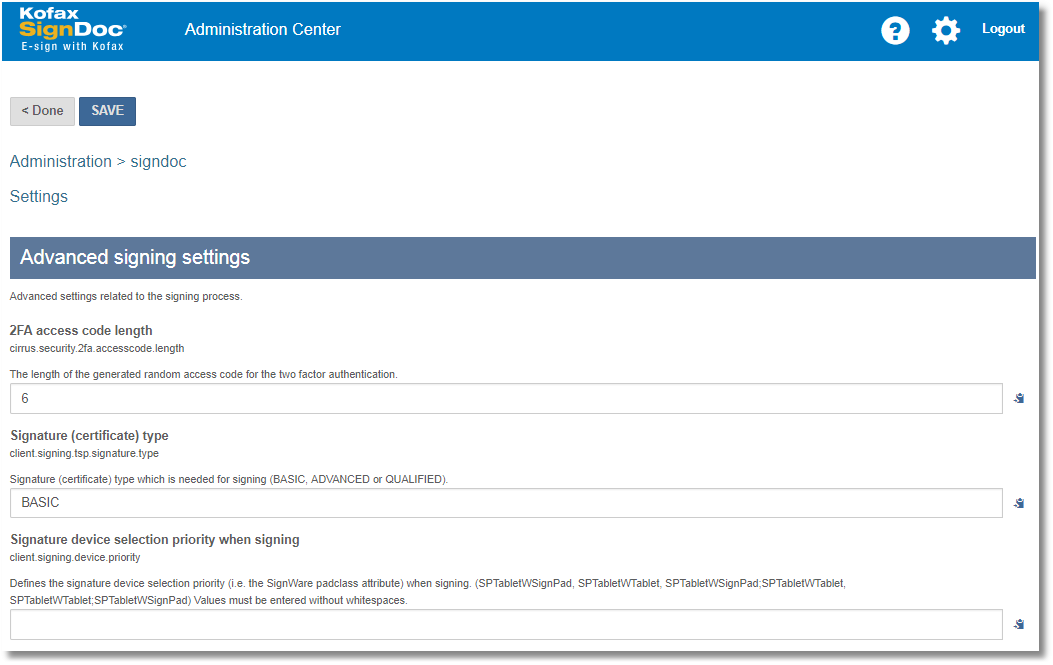
Task: Focus the 2FA access code length field
Action: (506, 398)
